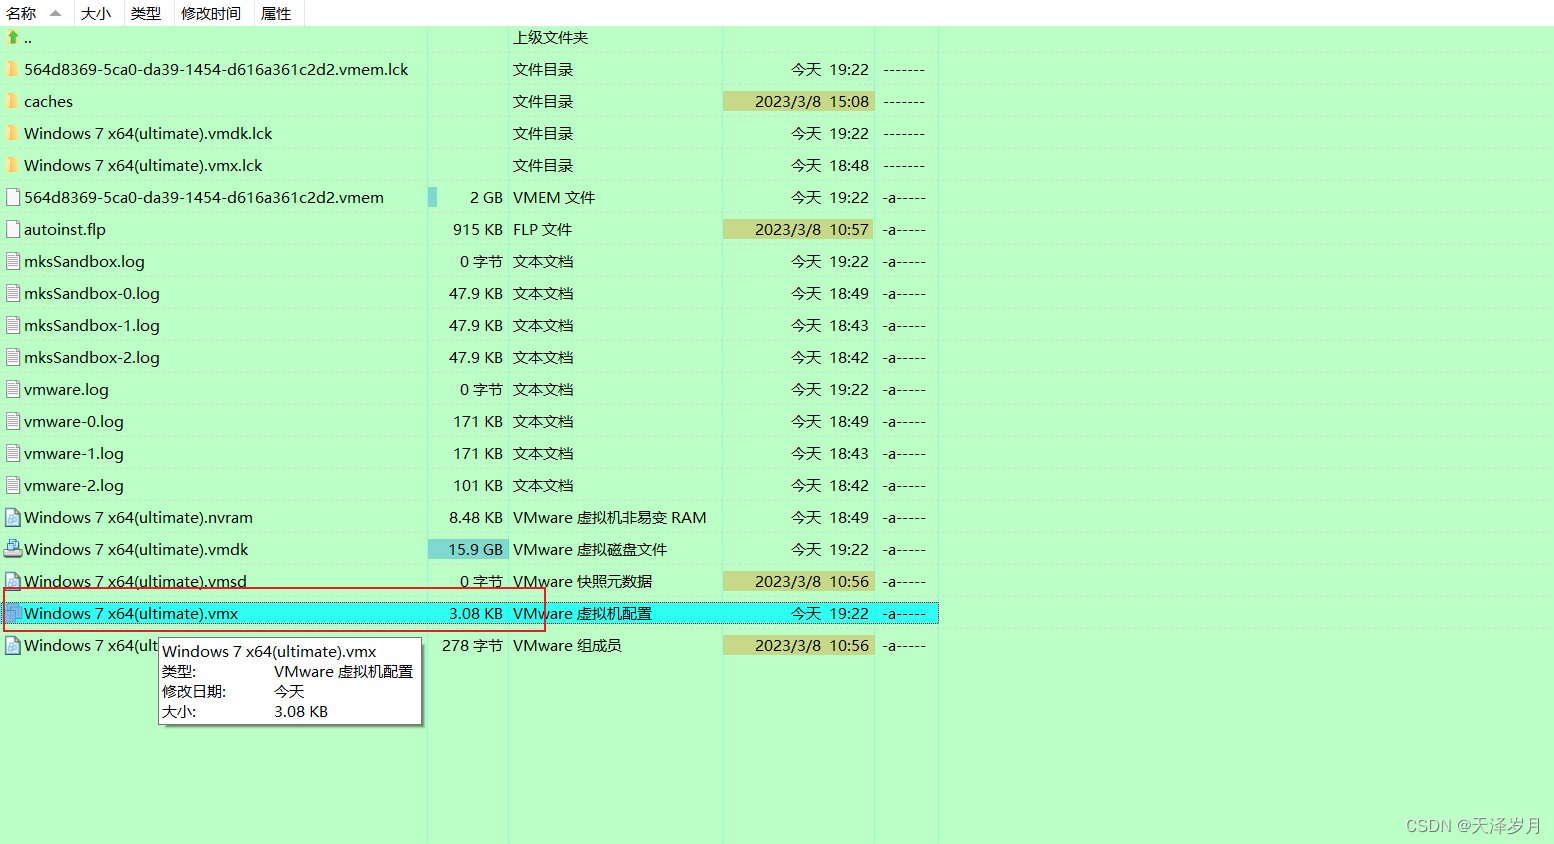
Task: Click the autoinst.flp file icon
Action: [13, 229]
